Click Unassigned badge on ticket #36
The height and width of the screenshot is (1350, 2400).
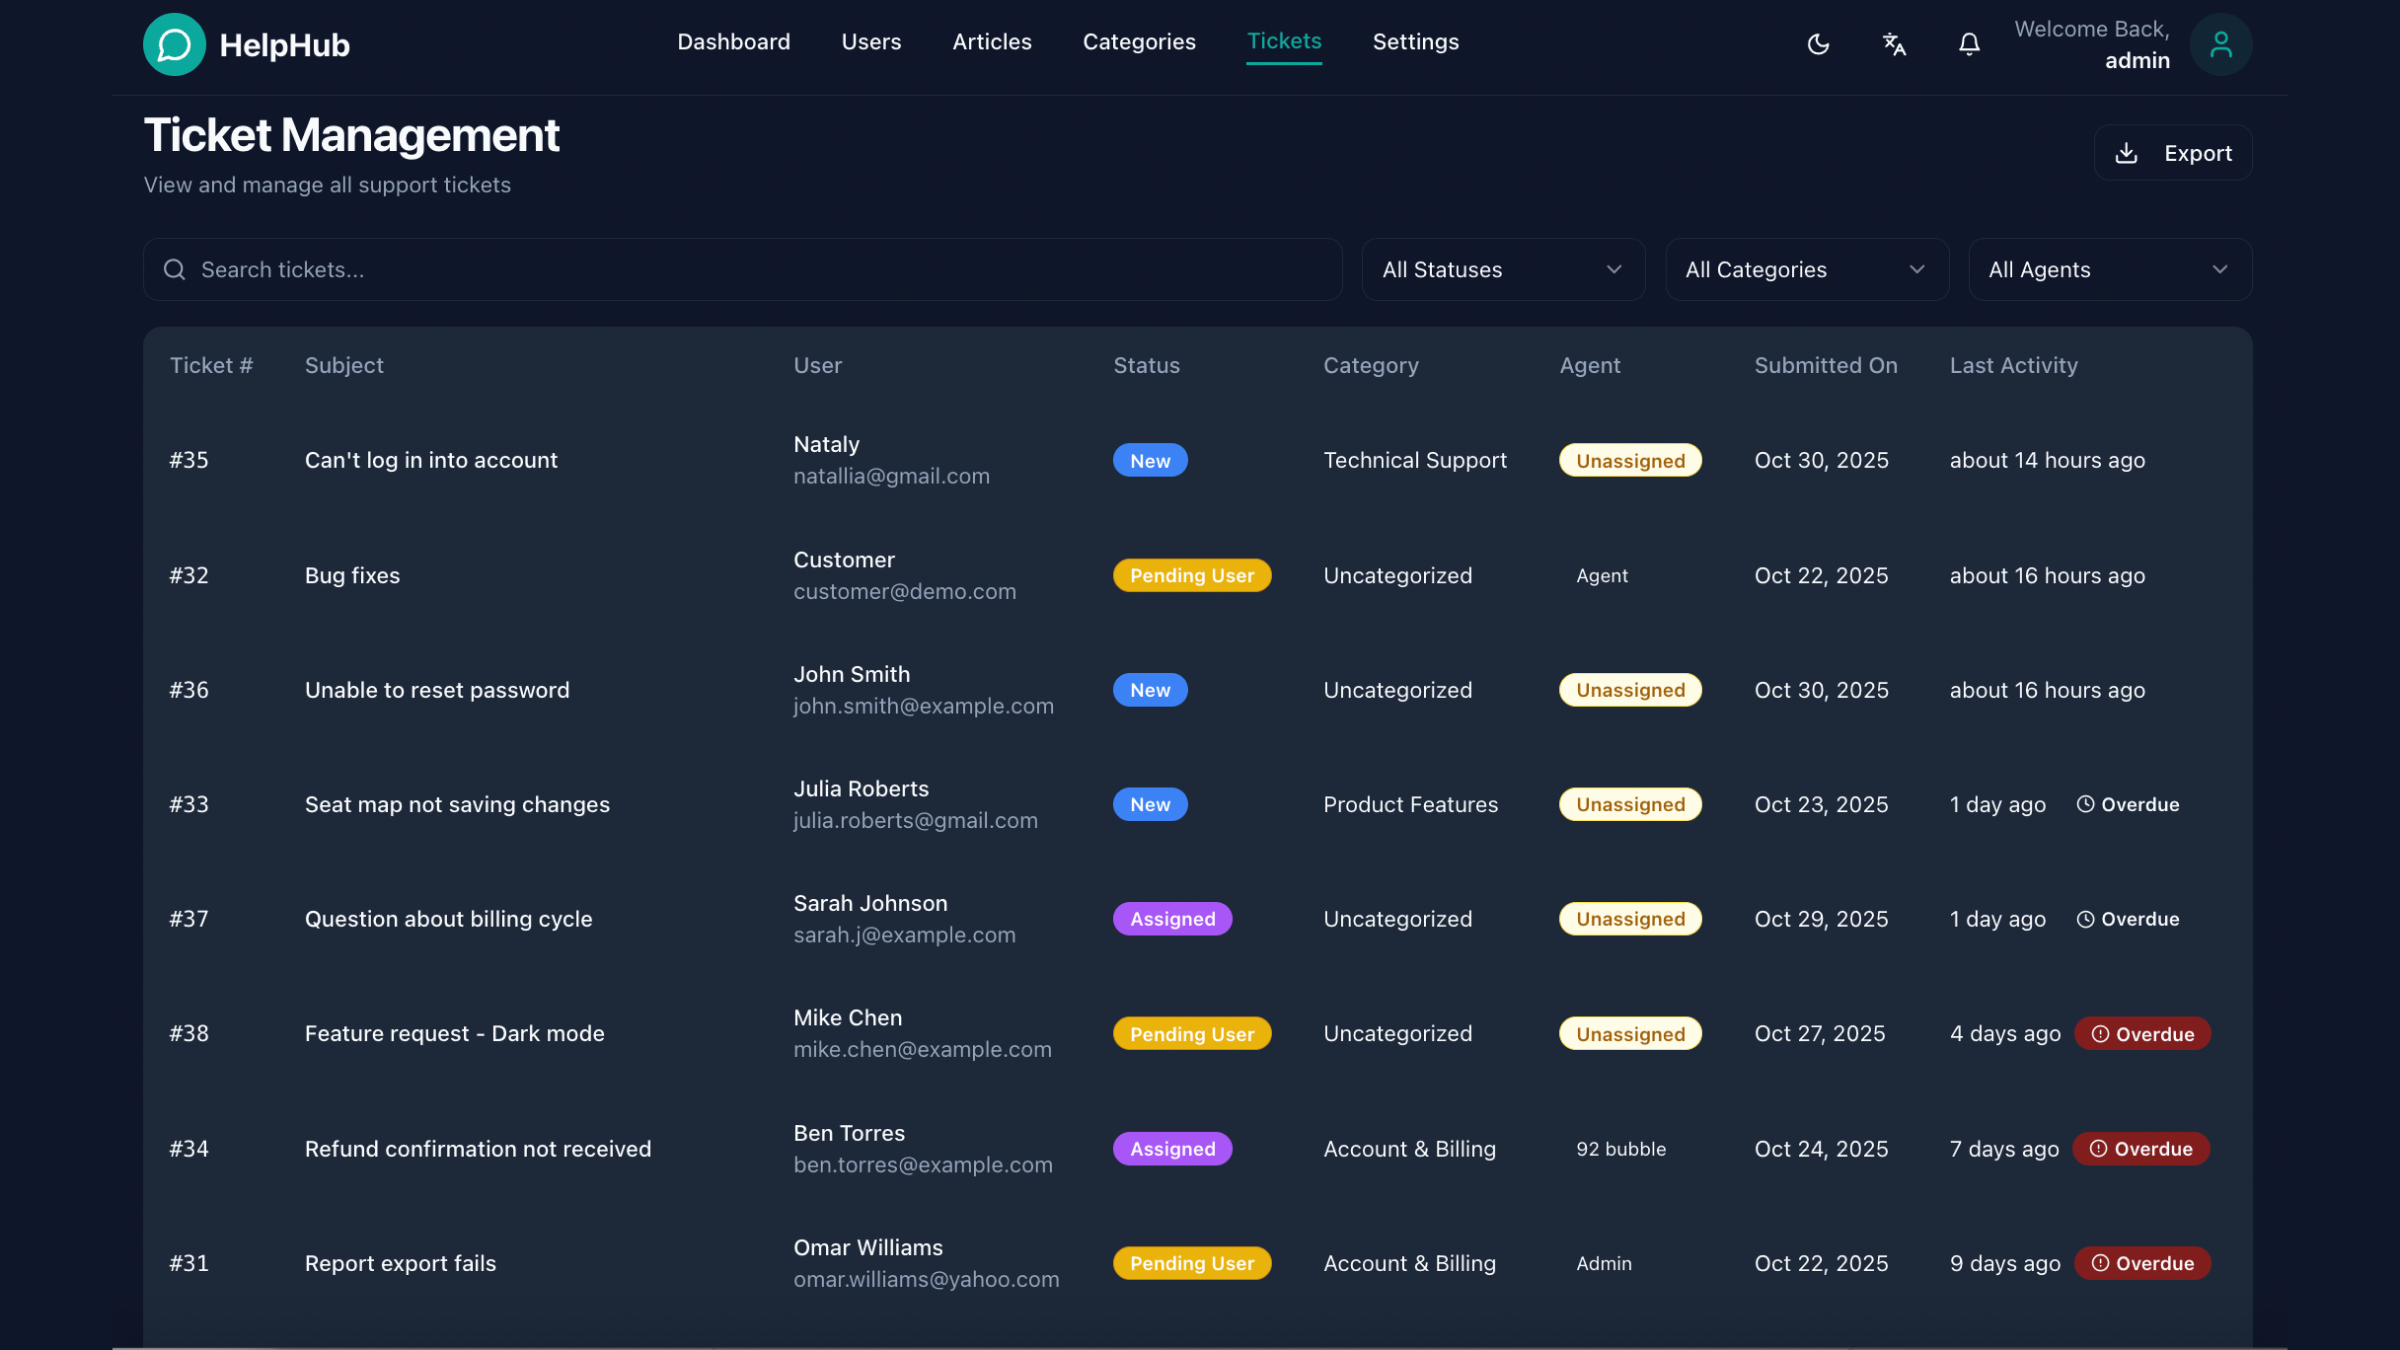(1630, 690)
